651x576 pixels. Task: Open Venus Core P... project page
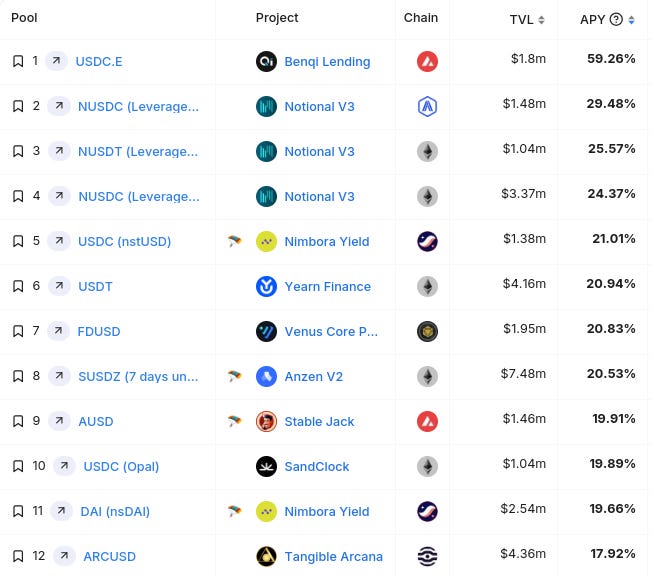pyautogui.click(x=331, y=331)
